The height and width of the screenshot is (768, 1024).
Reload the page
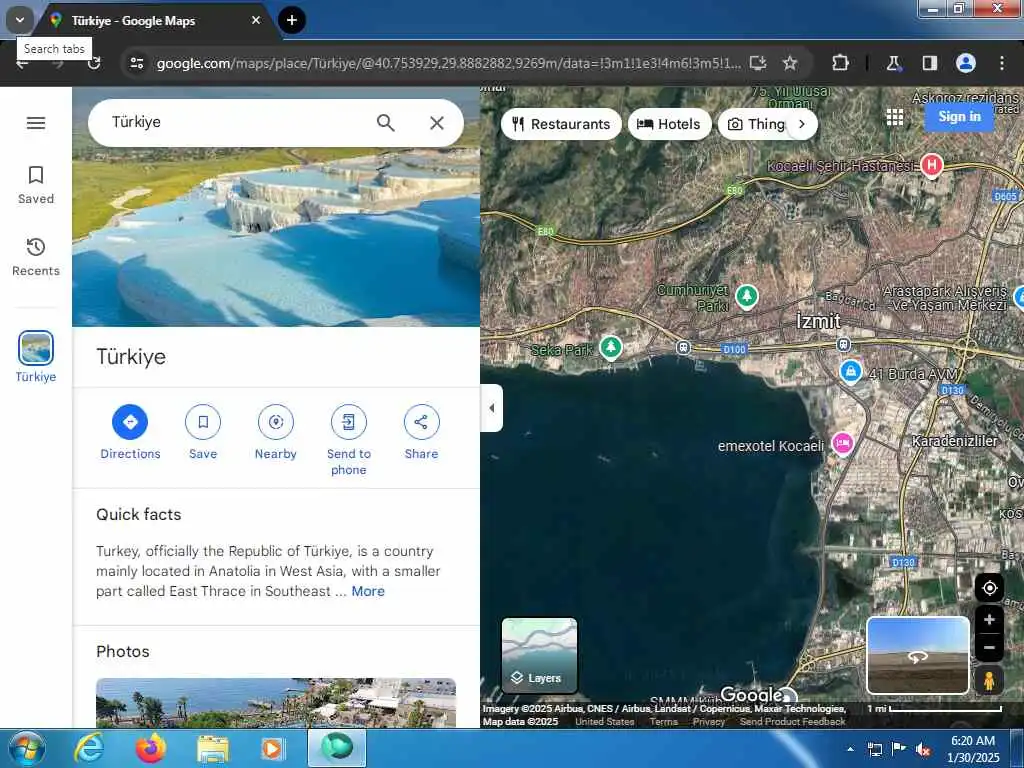click(94, 63)
